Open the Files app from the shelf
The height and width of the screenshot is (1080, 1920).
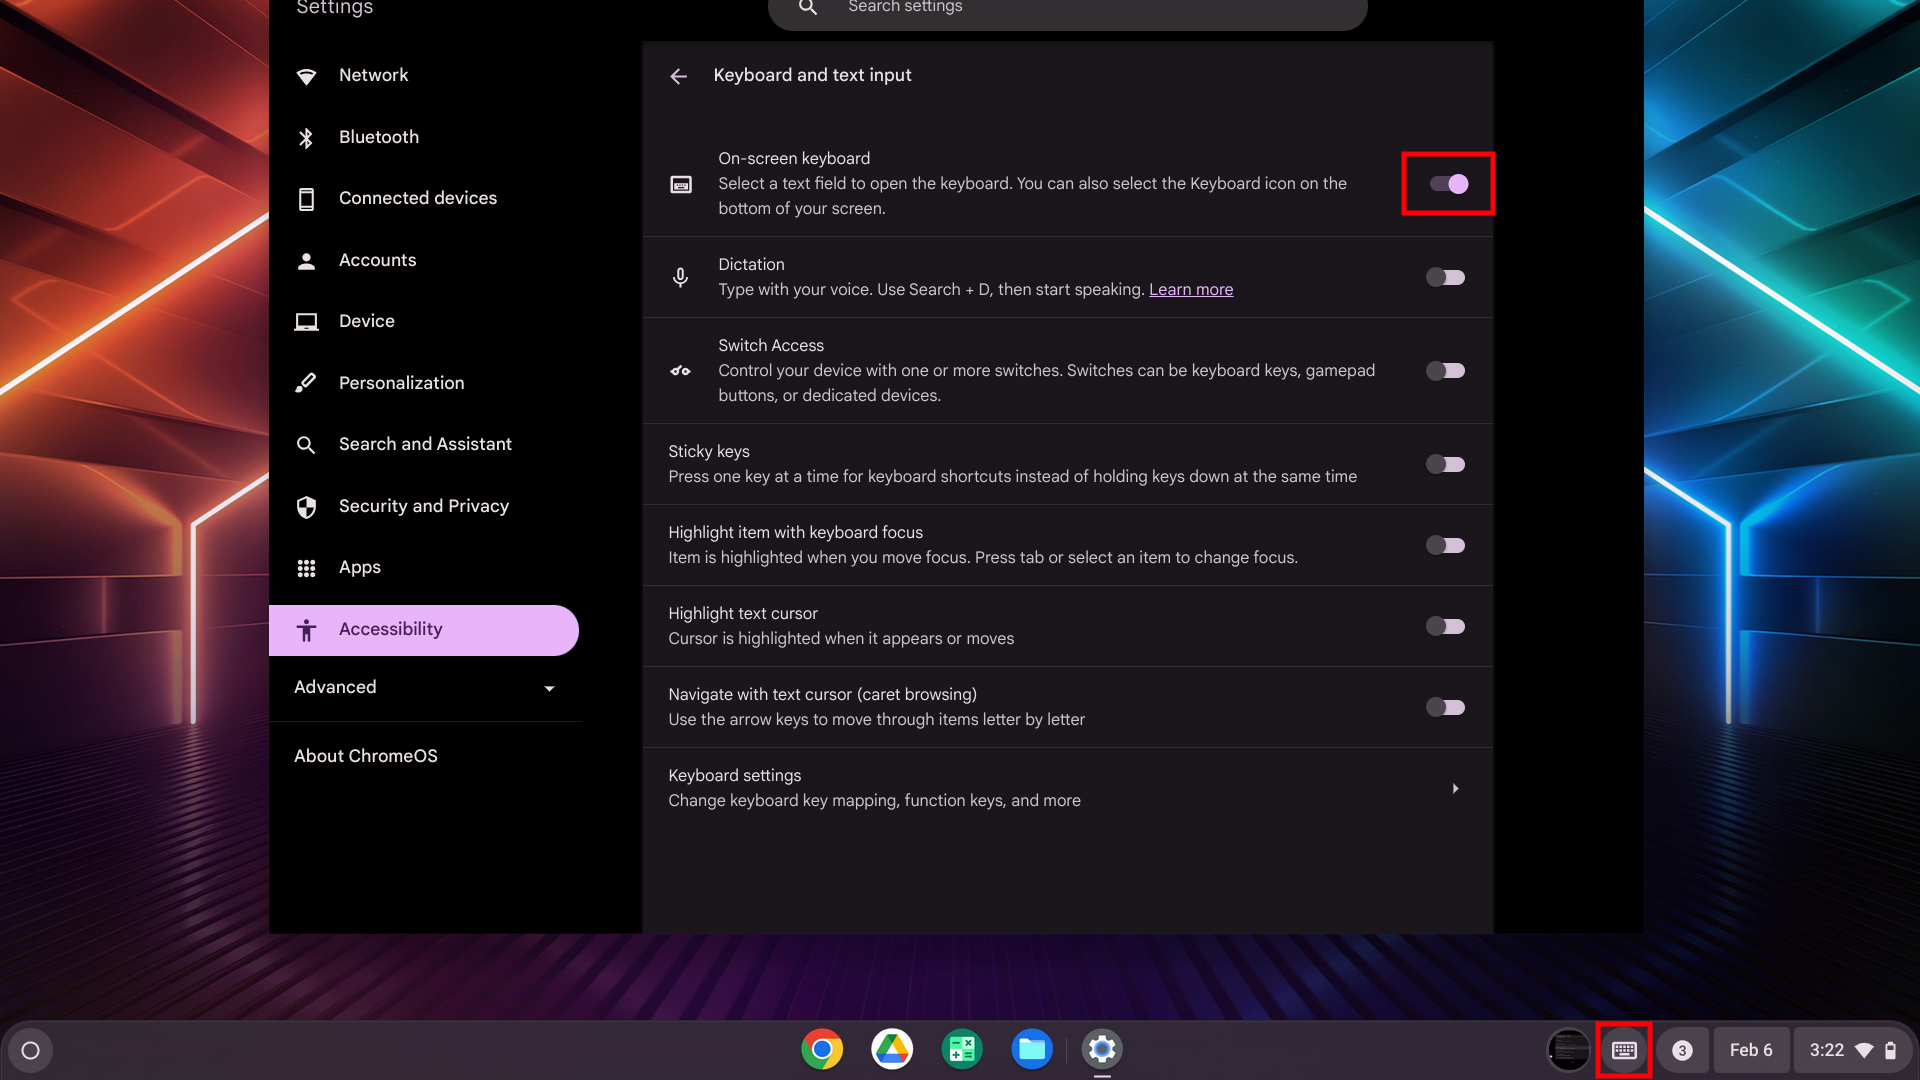1032,1050
